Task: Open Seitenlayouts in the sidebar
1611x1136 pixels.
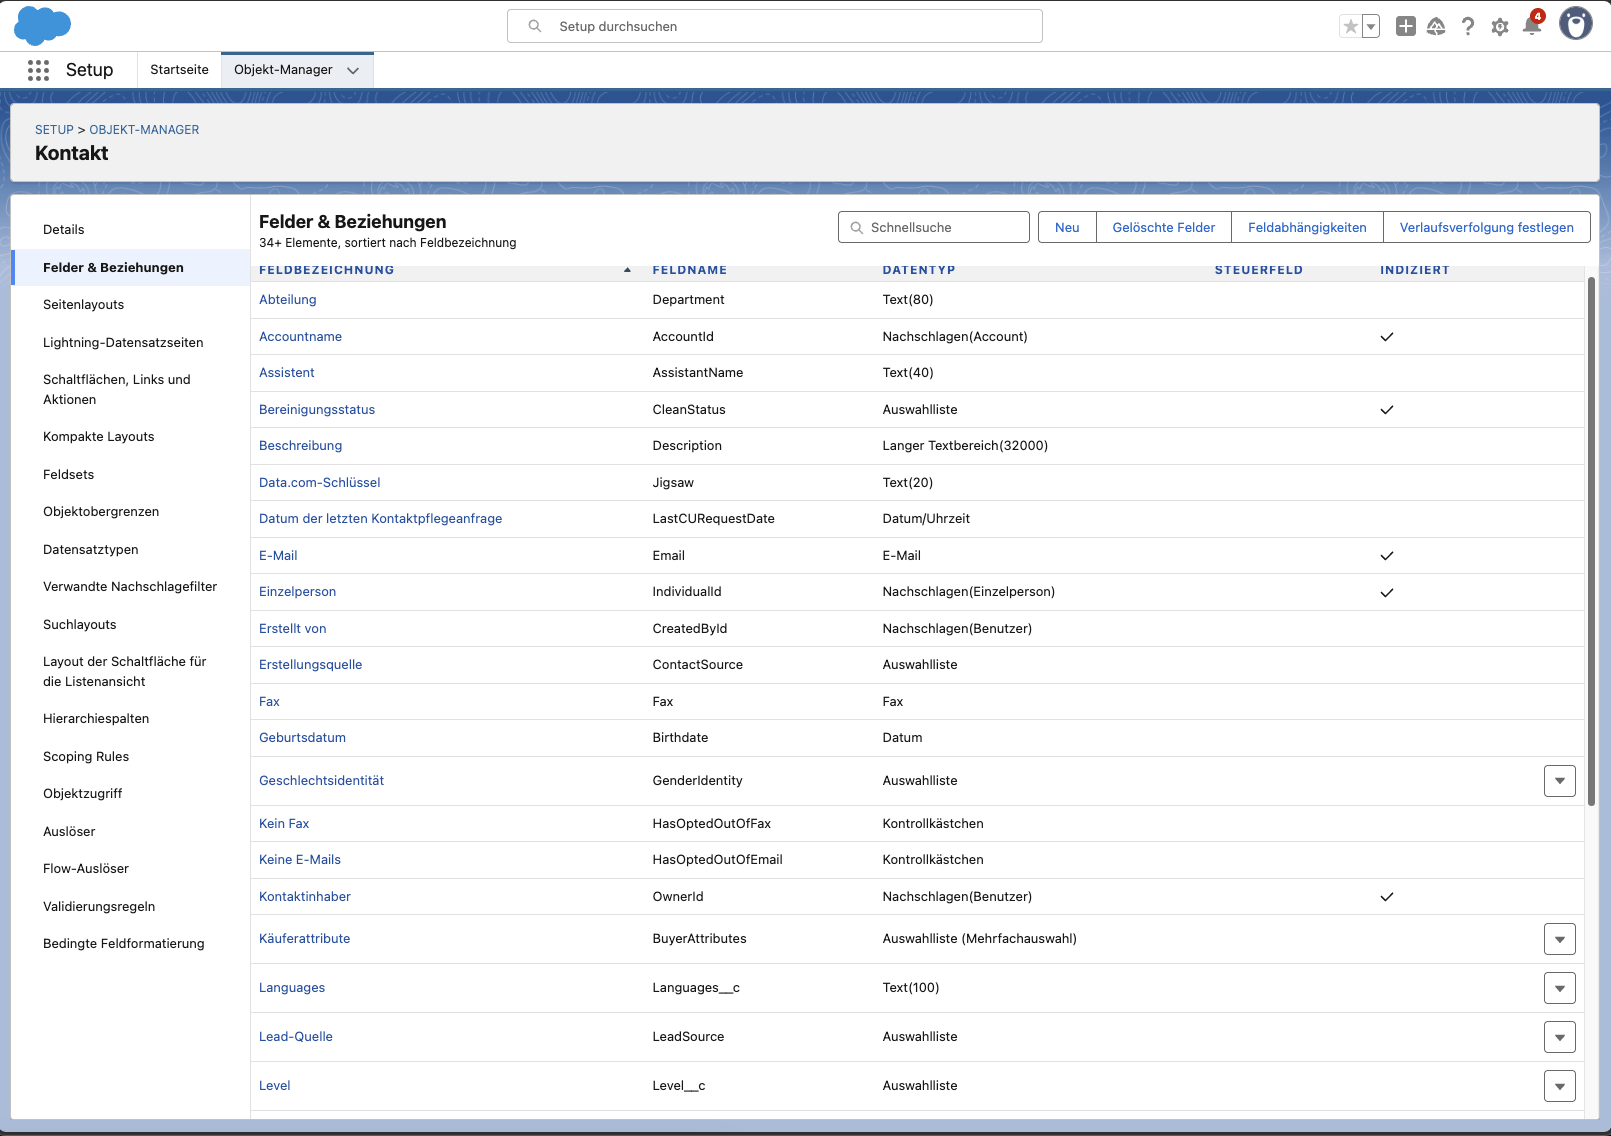Action: pos(84,305)
